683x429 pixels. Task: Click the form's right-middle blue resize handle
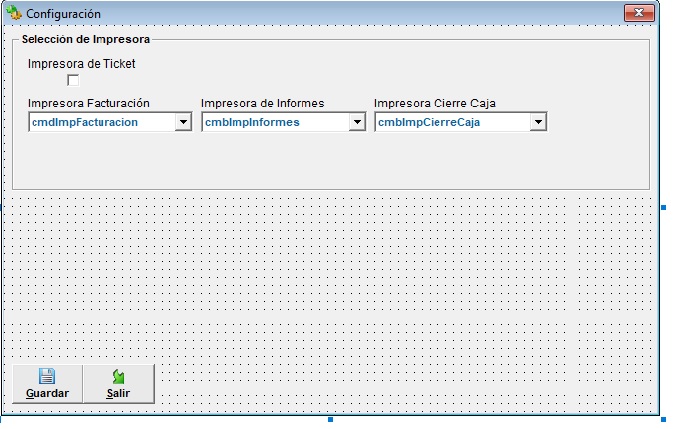click(x=664, y=207)
